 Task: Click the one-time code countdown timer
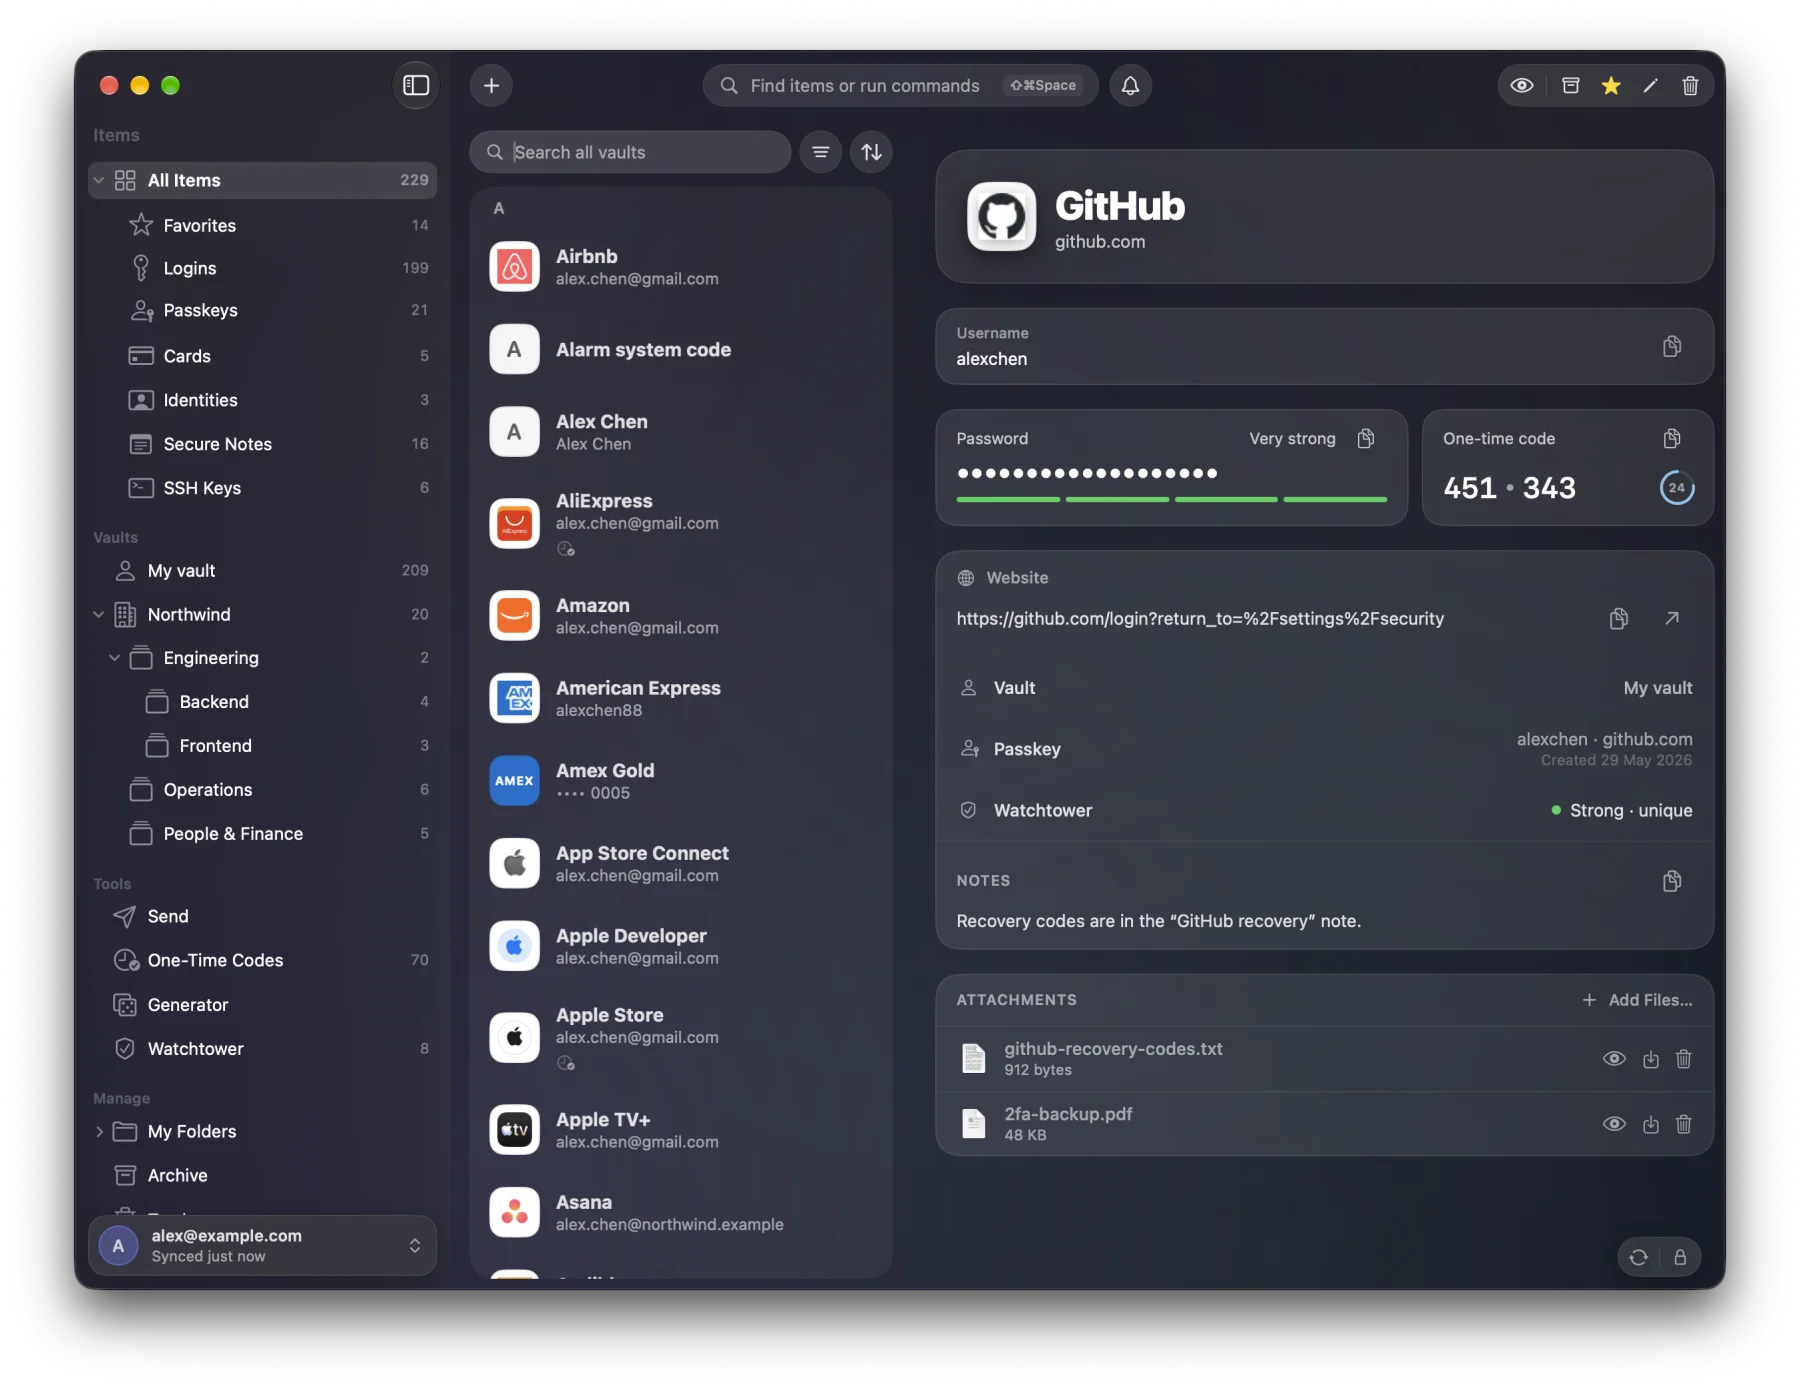1676,488
